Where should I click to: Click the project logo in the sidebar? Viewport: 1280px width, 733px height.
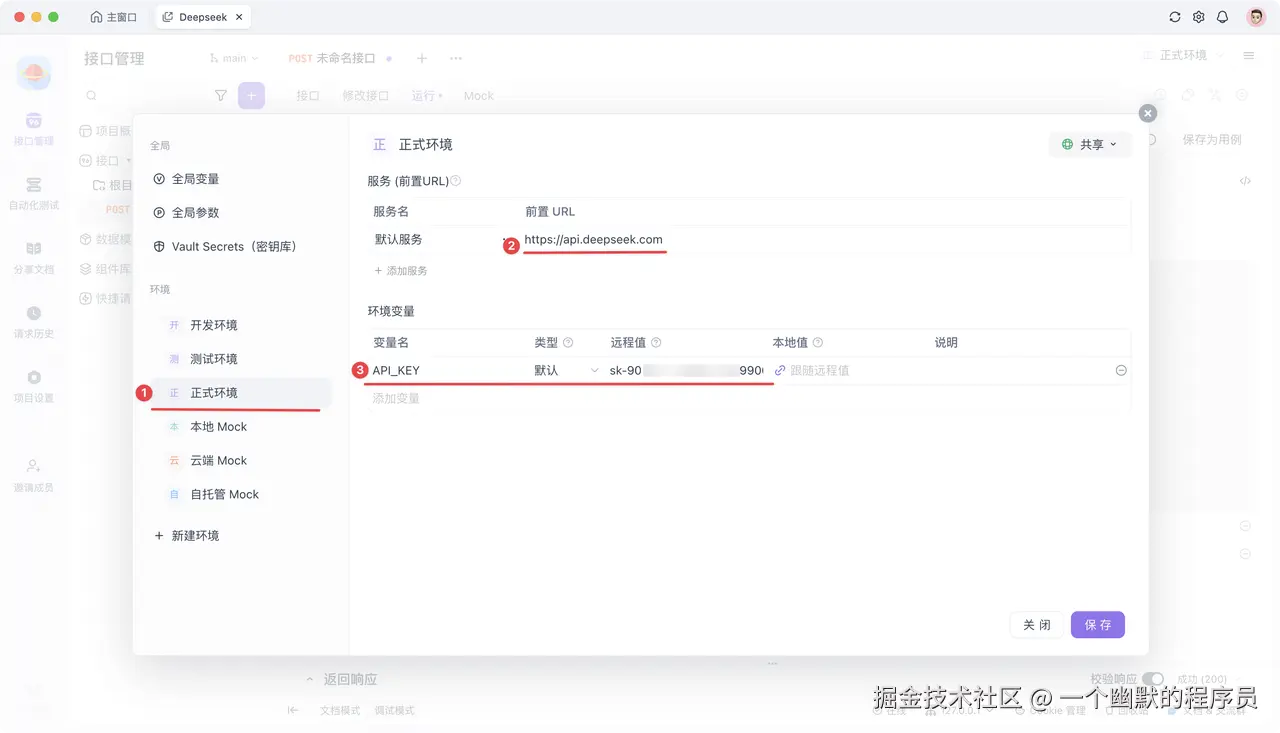point(34,72)
